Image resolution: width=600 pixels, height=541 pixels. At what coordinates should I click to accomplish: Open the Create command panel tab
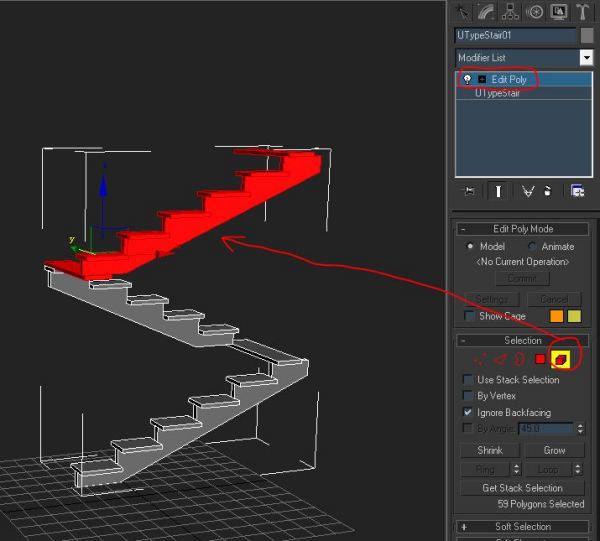[463, 12]
